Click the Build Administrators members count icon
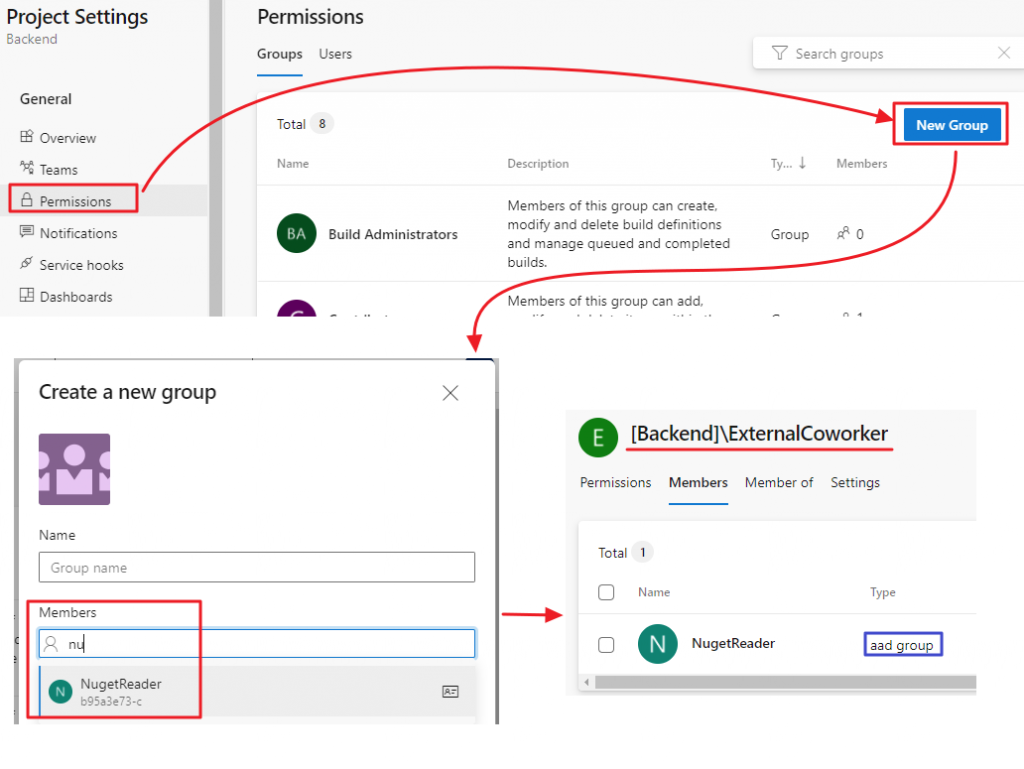This screenshot has height=769, width=1024. [843, 233]
